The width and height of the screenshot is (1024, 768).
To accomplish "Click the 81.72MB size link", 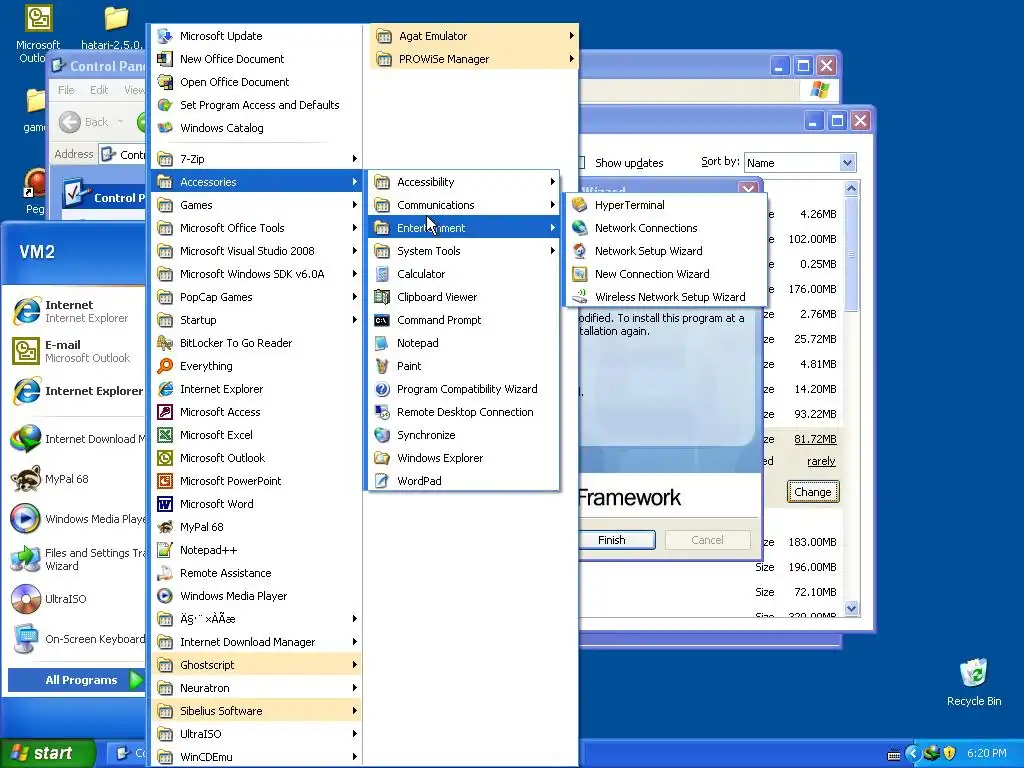I will pyautogui.click(x=815, y=440).
